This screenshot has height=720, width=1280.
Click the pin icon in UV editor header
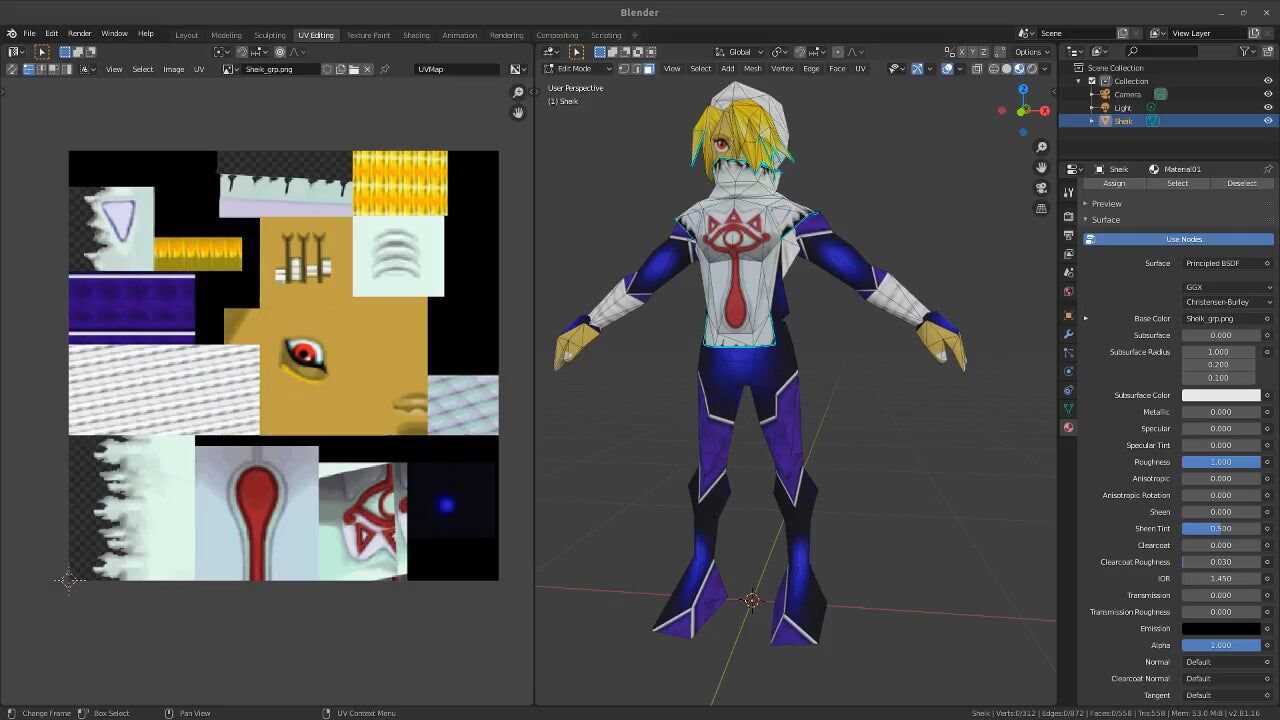click(x=385, y=69)
